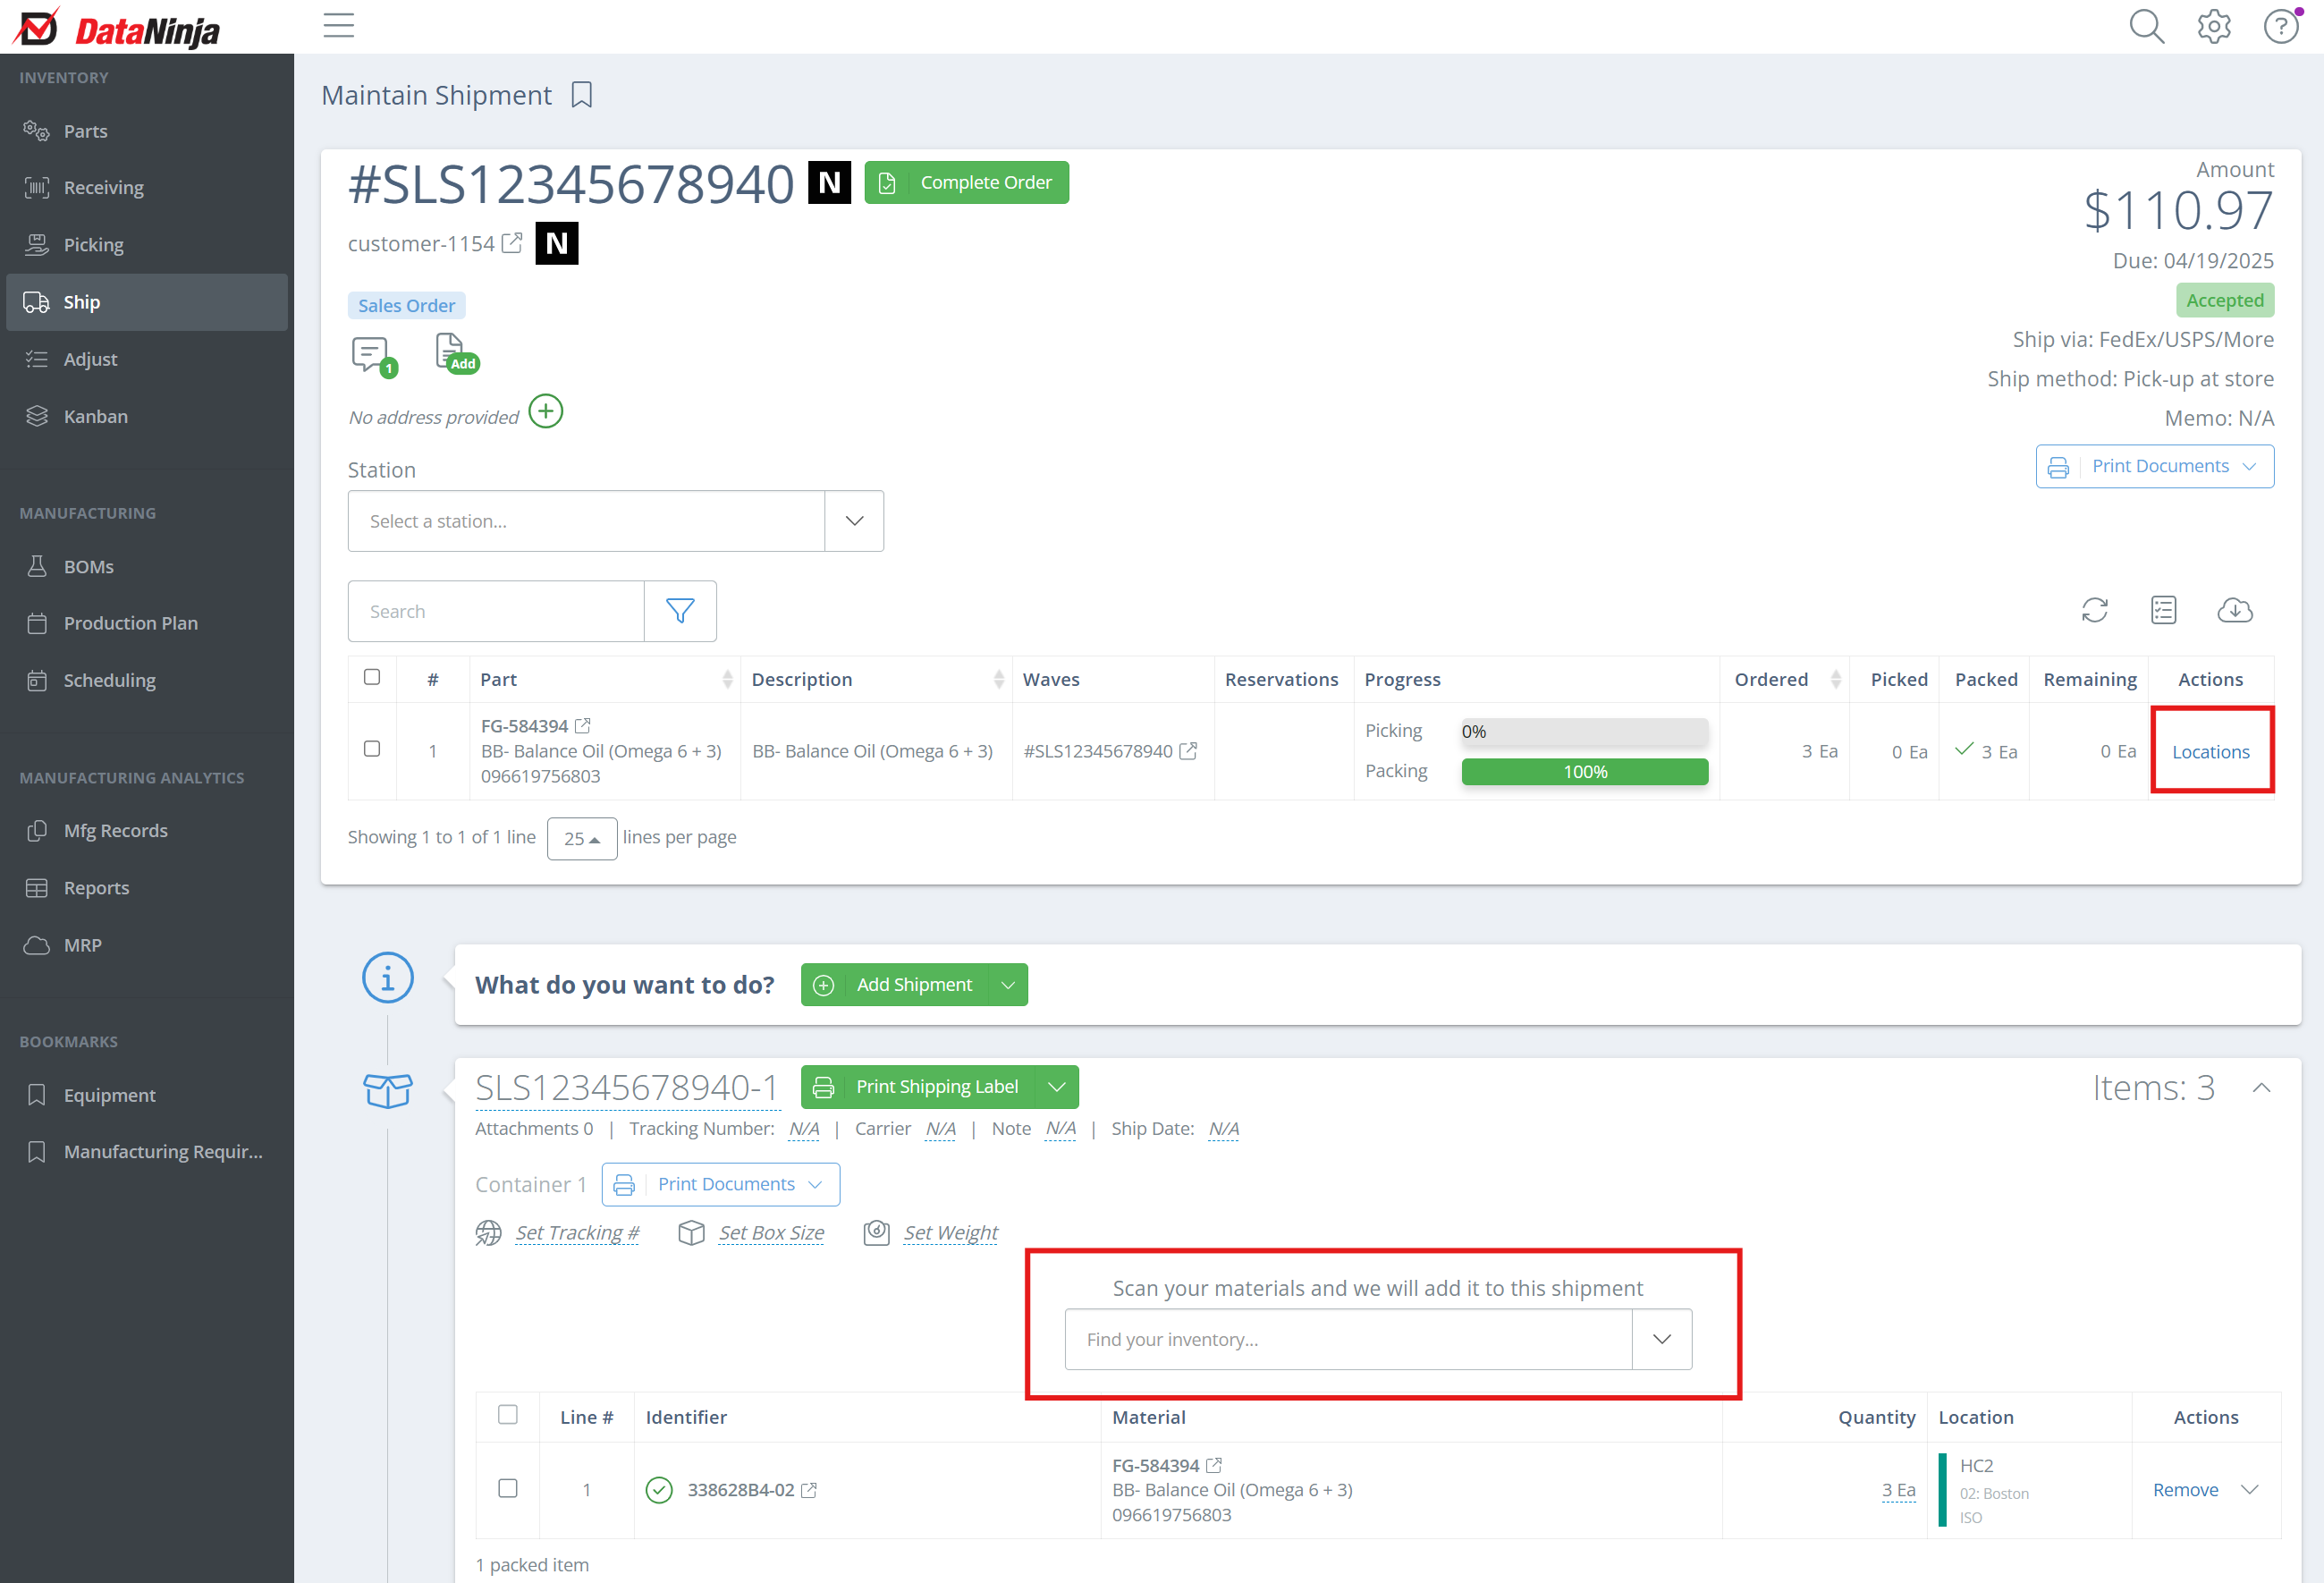
Task: Refresh the order lines table
Action: point(2094,610)
